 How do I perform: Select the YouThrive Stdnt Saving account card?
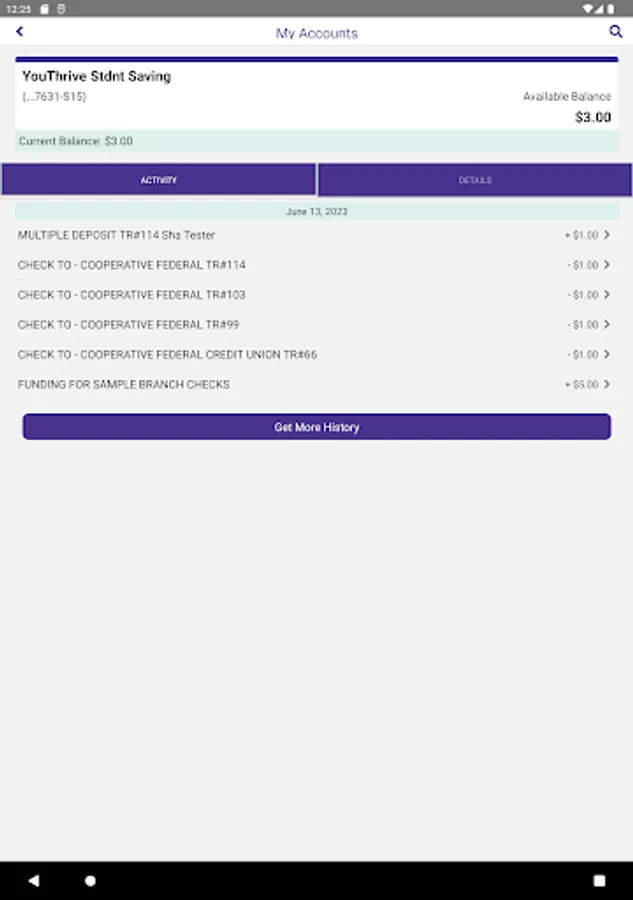coord(317,94)
